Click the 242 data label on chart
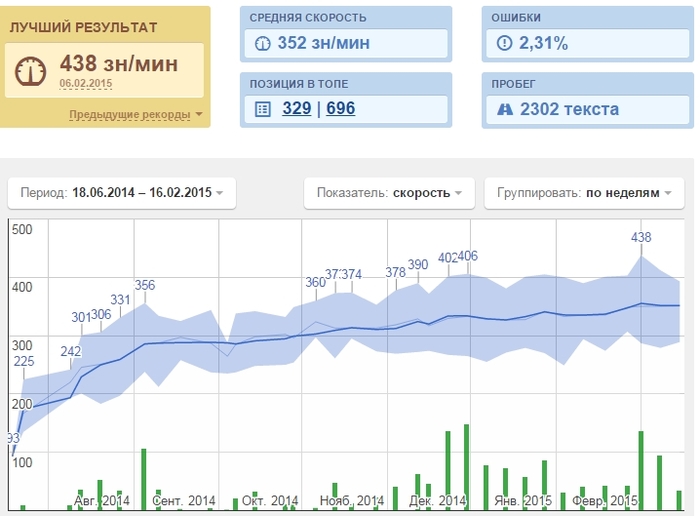 click(x=71, y=352)
